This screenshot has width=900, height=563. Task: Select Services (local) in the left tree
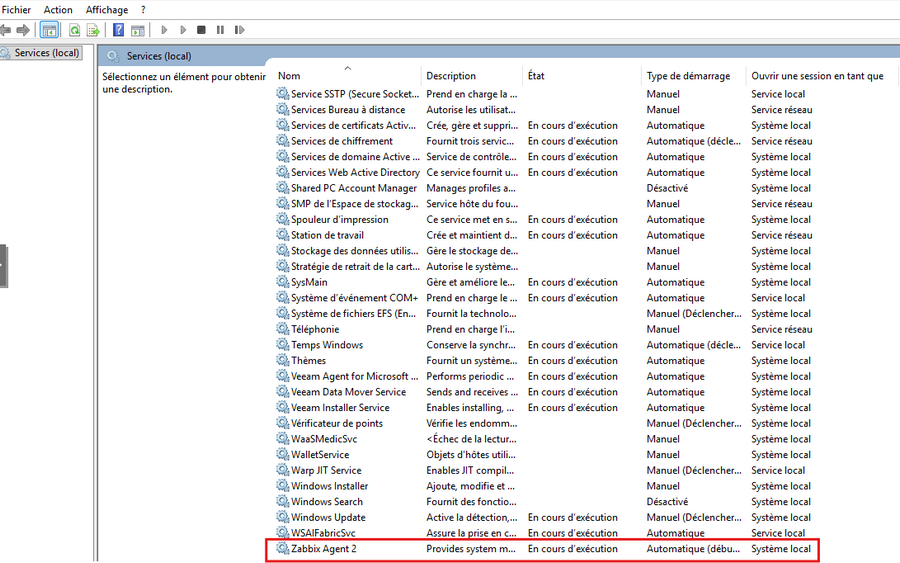coord(46,53)
